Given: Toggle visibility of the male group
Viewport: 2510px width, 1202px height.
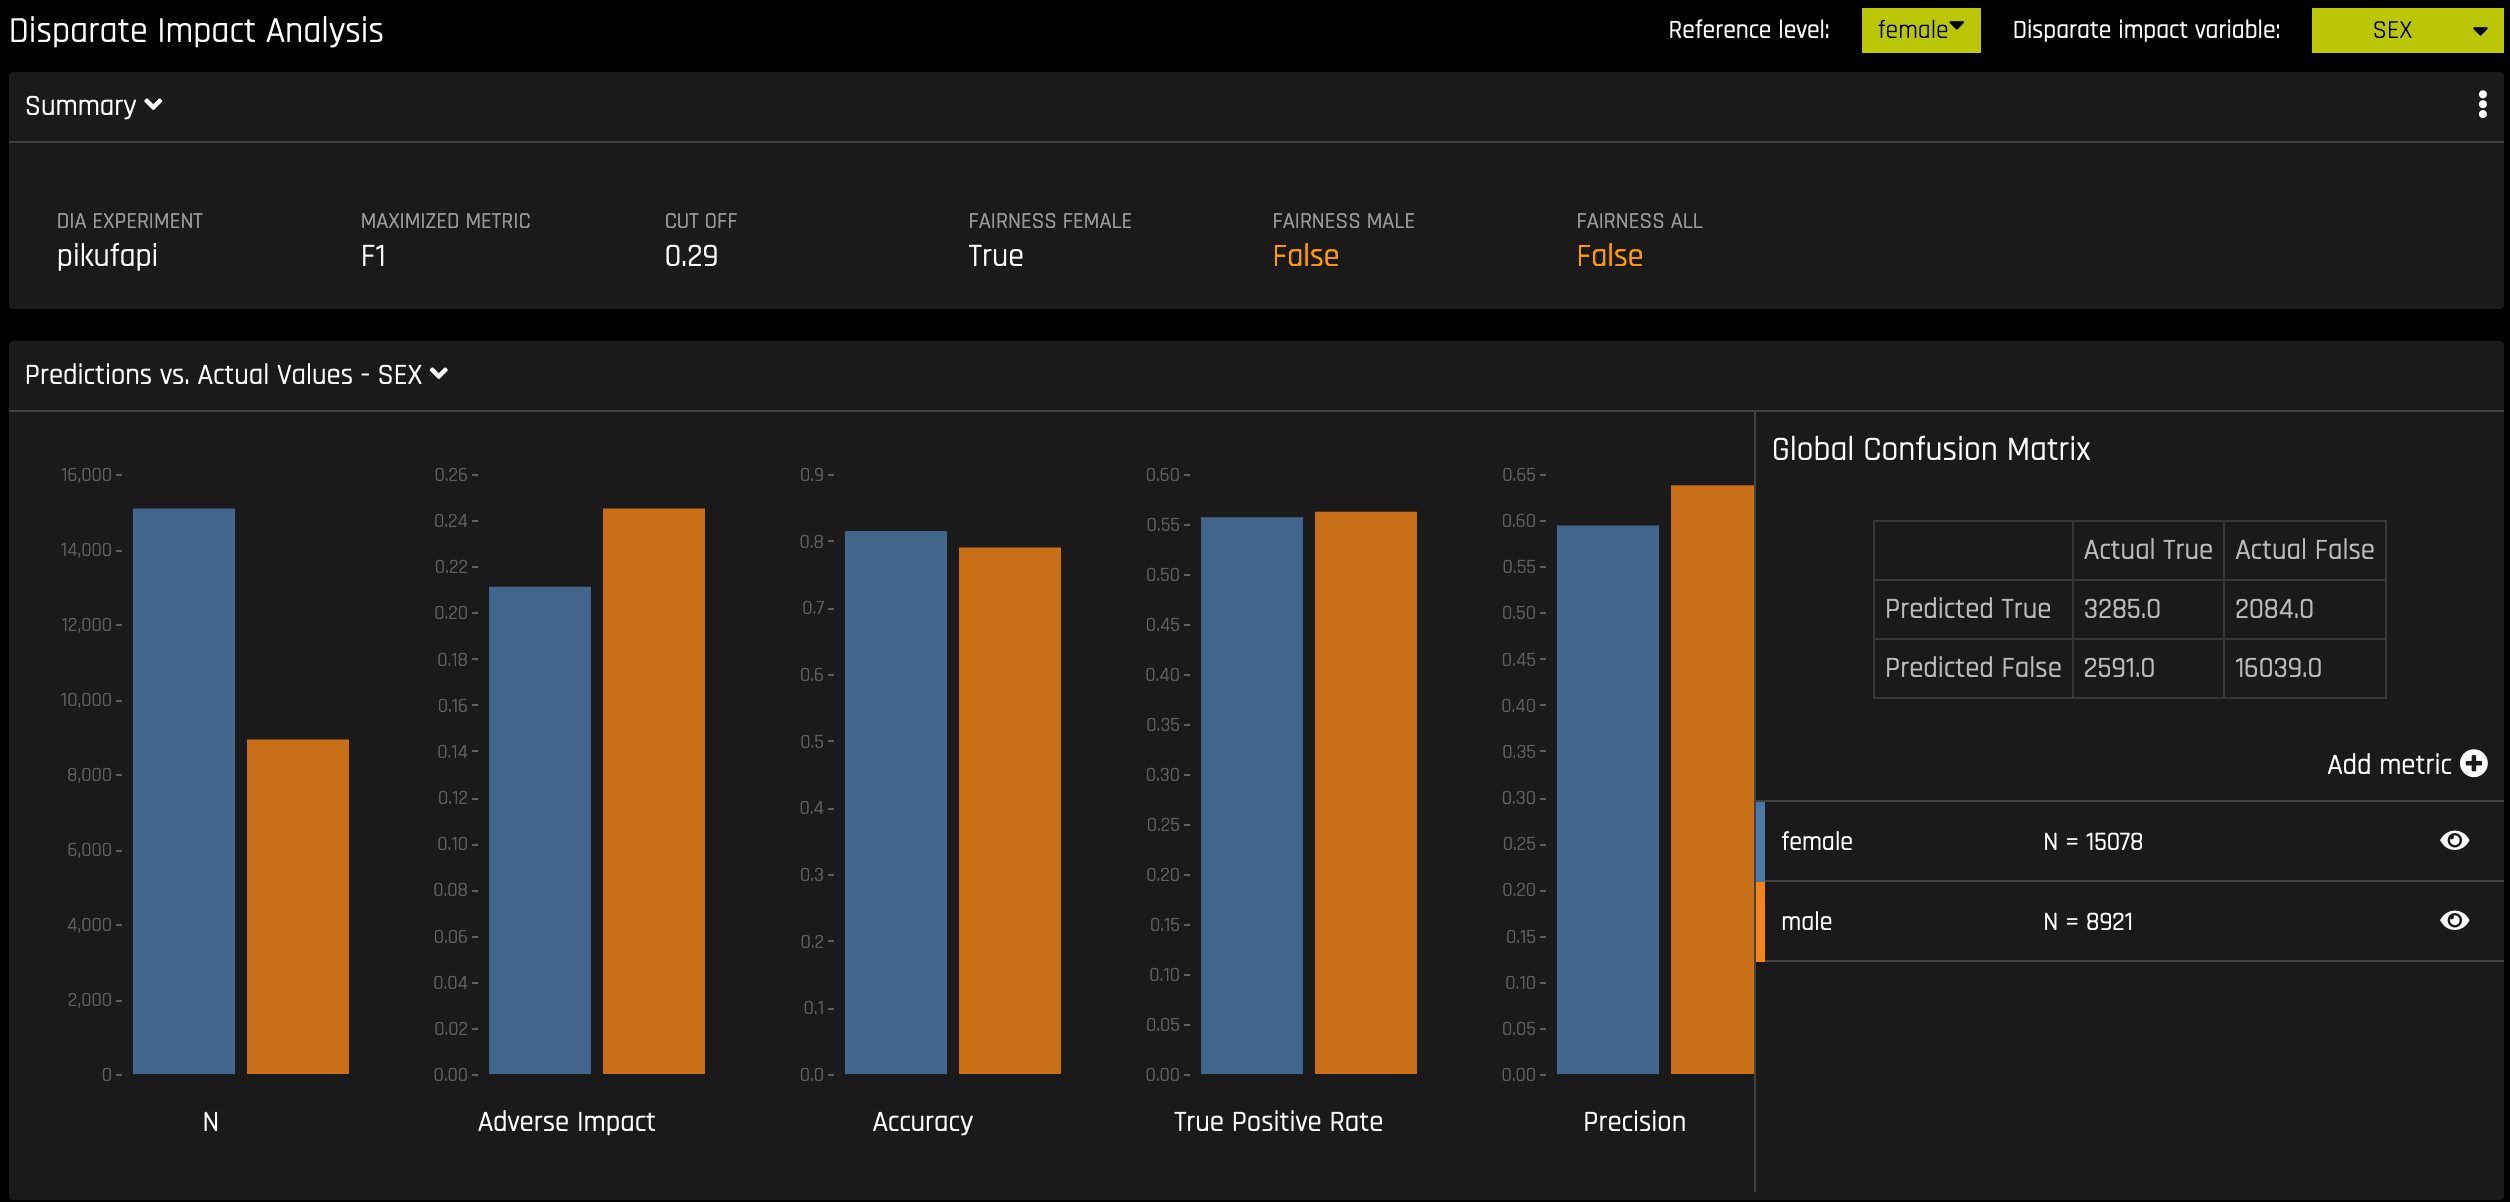Looking at the screenshot, I should coord(2454,921).
